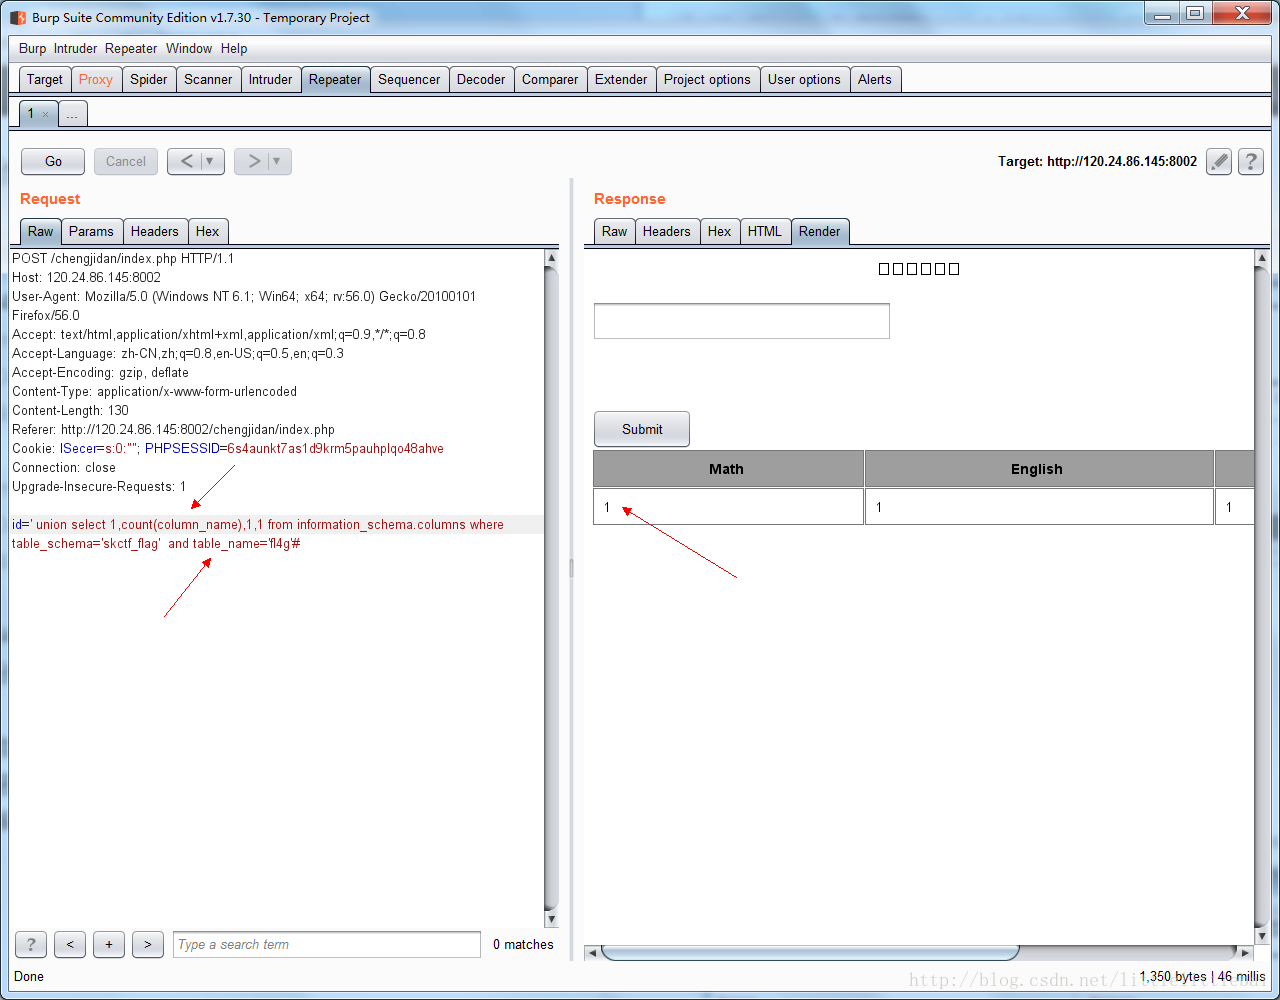Select the response Render tab
Image resolution: width=1280 pixels, height=1000 pixels.
click(820, 231)
